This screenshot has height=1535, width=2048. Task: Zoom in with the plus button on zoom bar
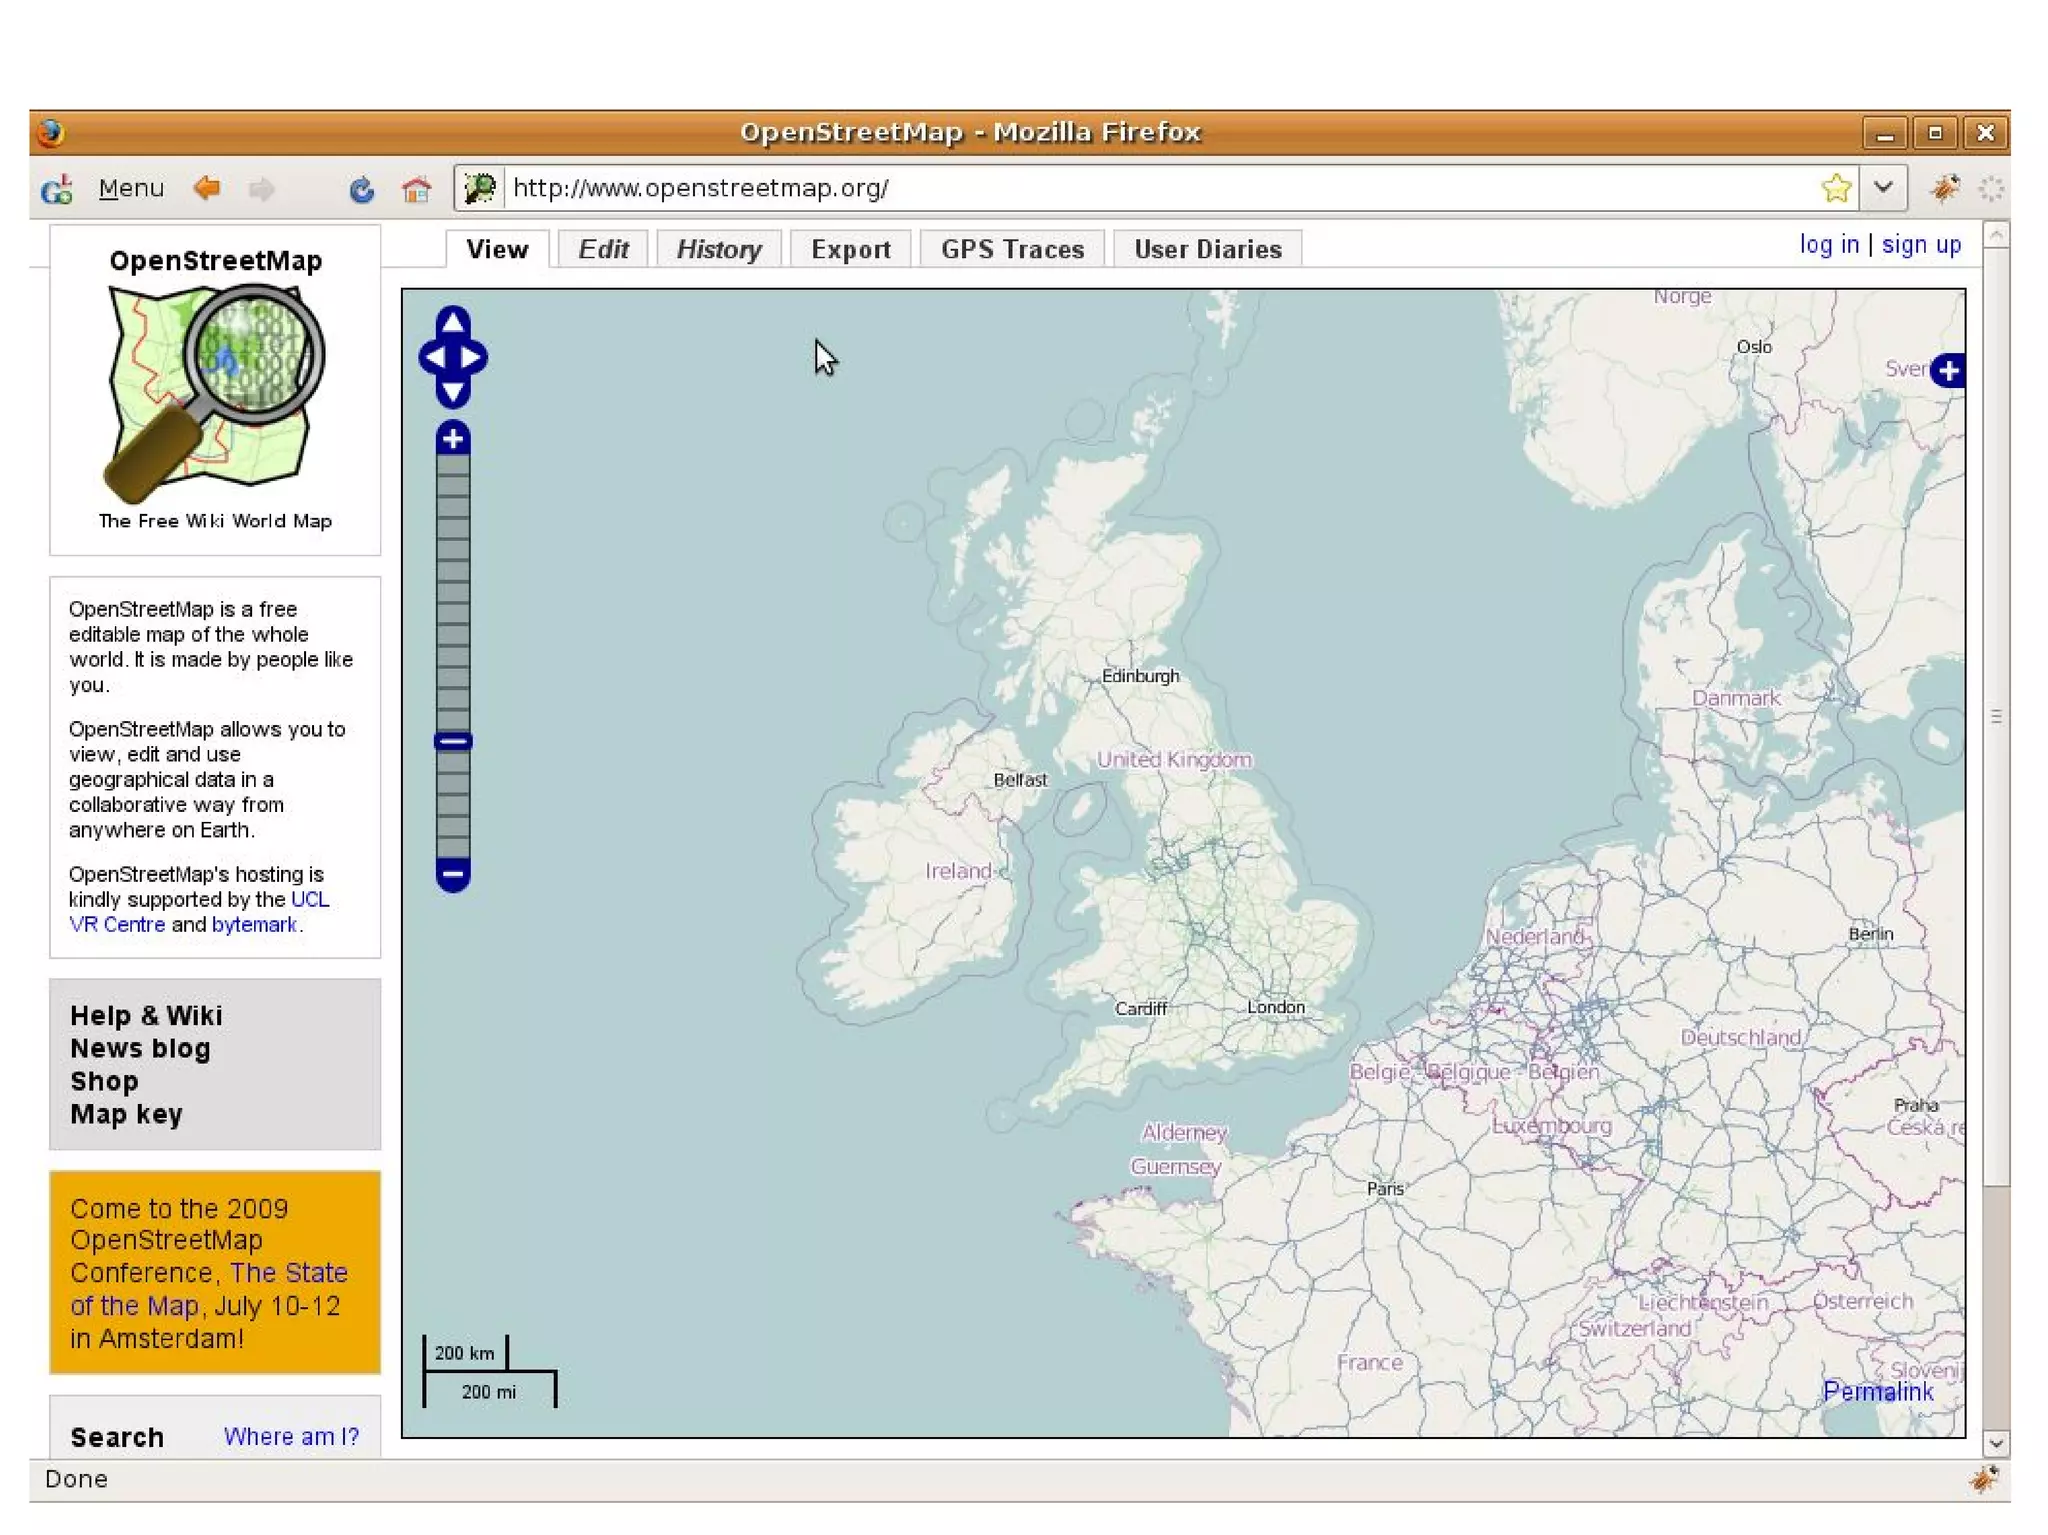[453, 438]
